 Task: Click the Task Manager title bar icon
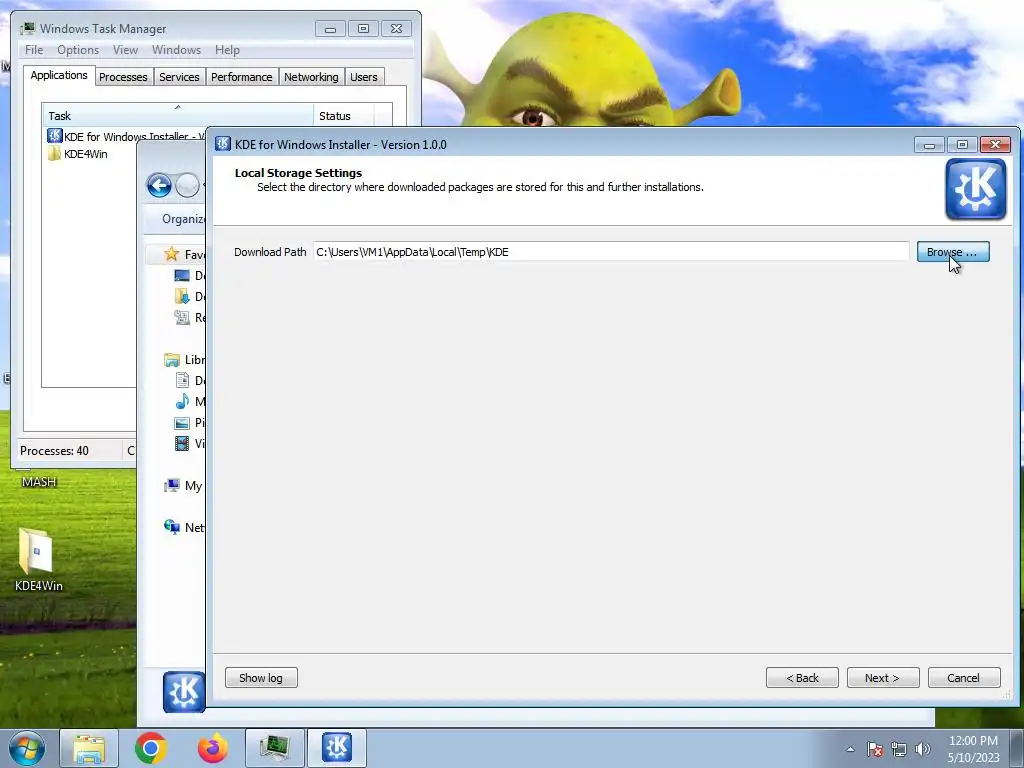coord(27,28)
